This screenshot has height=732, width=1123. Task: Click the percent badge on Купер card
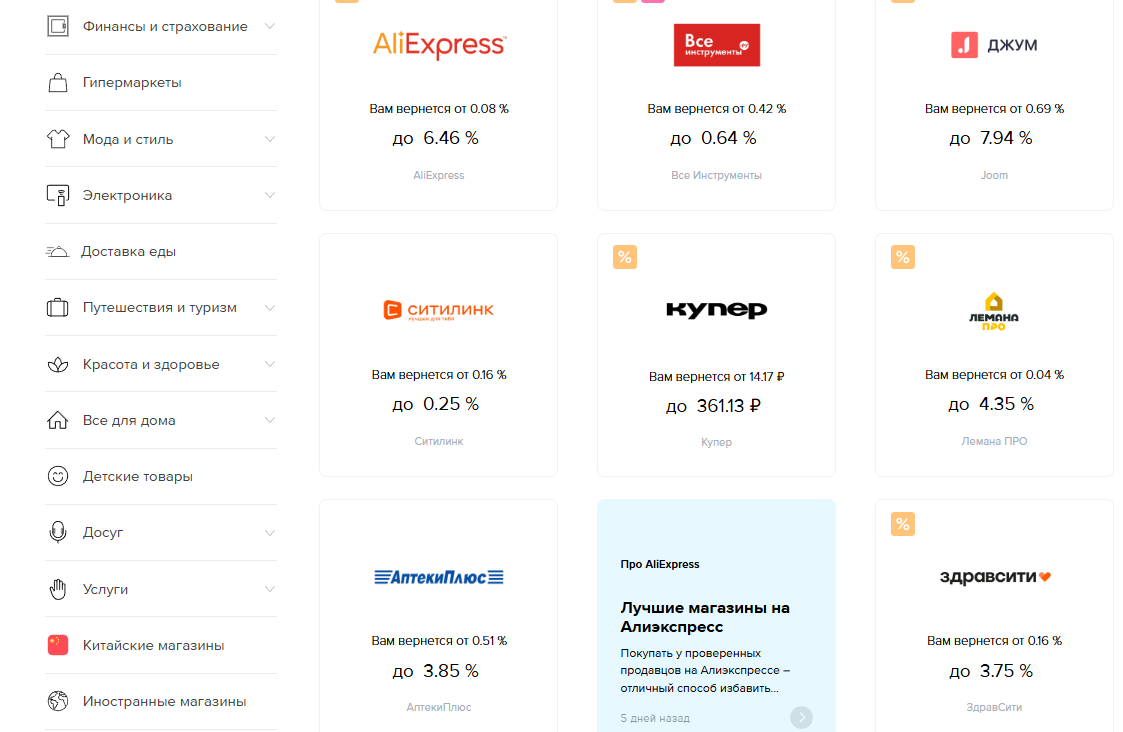point(625,258)
